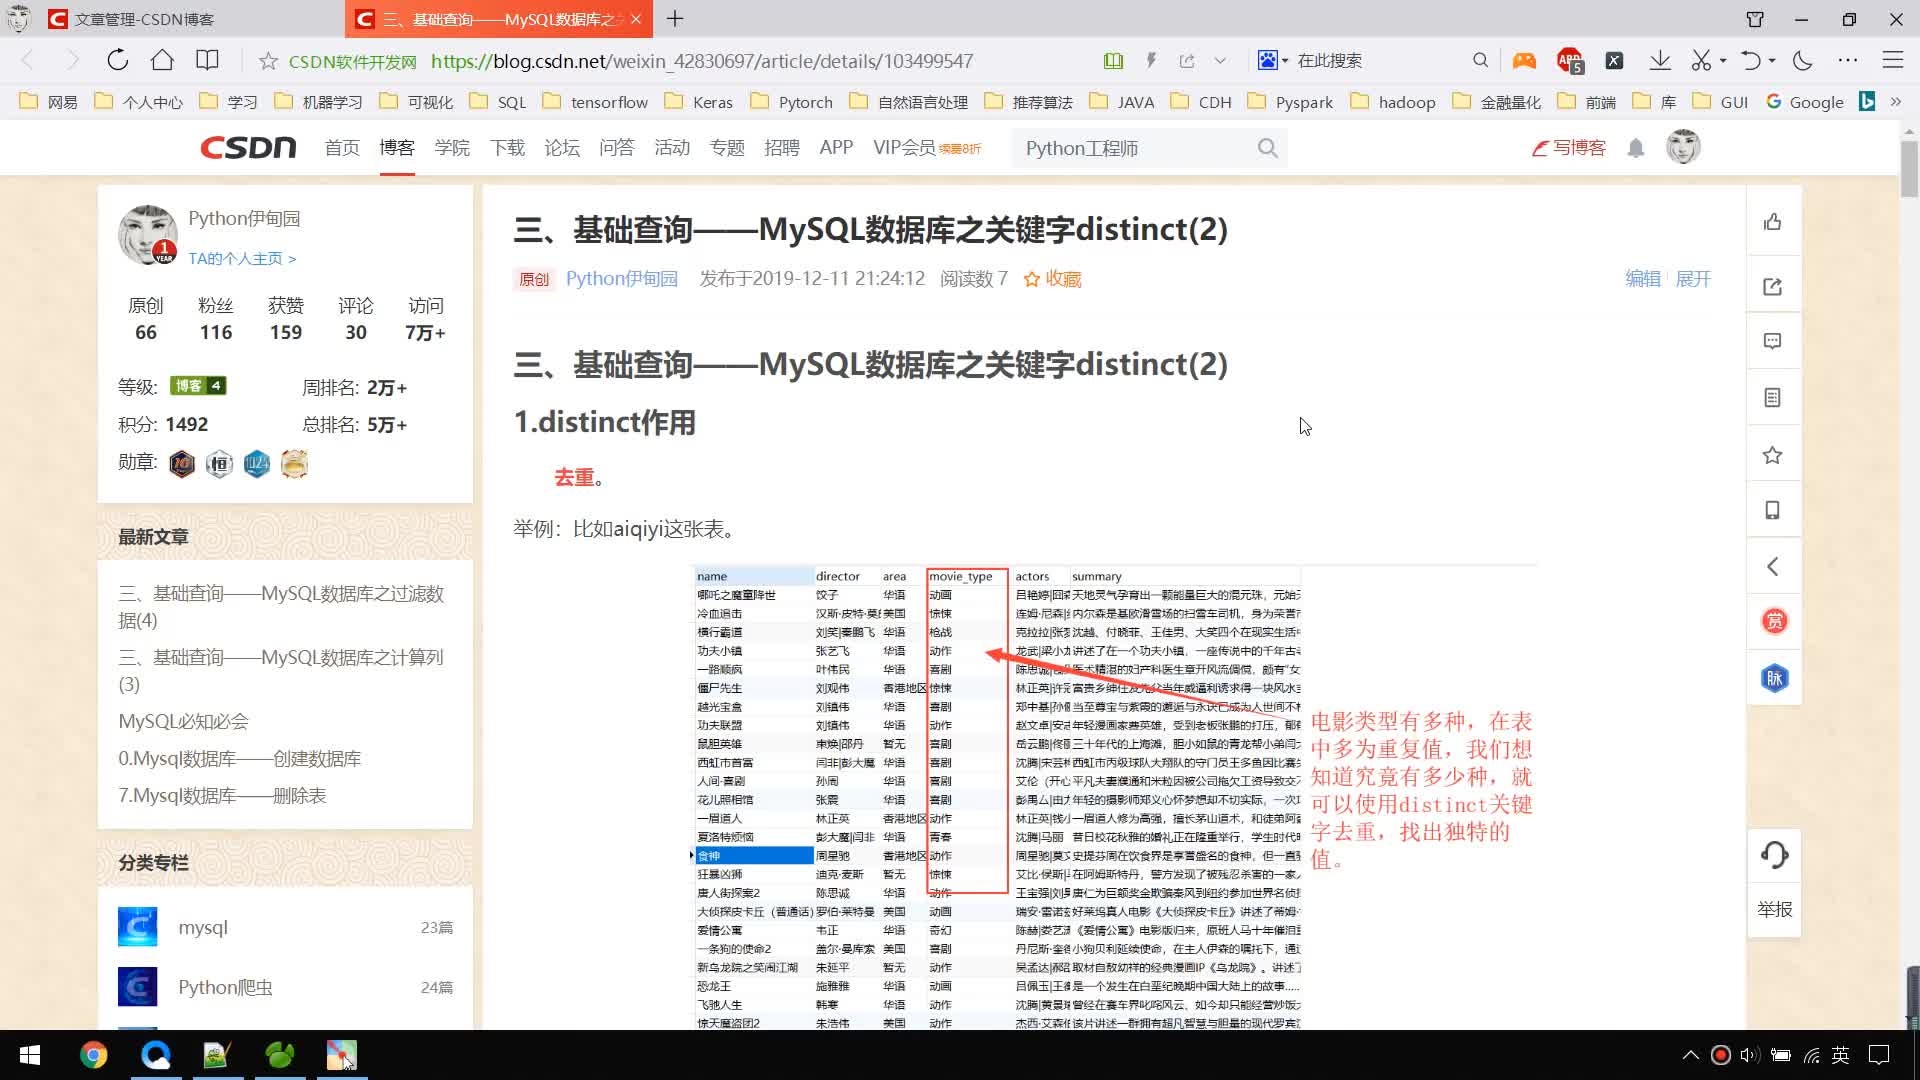
Task: Open the comments icon in right sidebar
Action: click(x=1773, y=342)
